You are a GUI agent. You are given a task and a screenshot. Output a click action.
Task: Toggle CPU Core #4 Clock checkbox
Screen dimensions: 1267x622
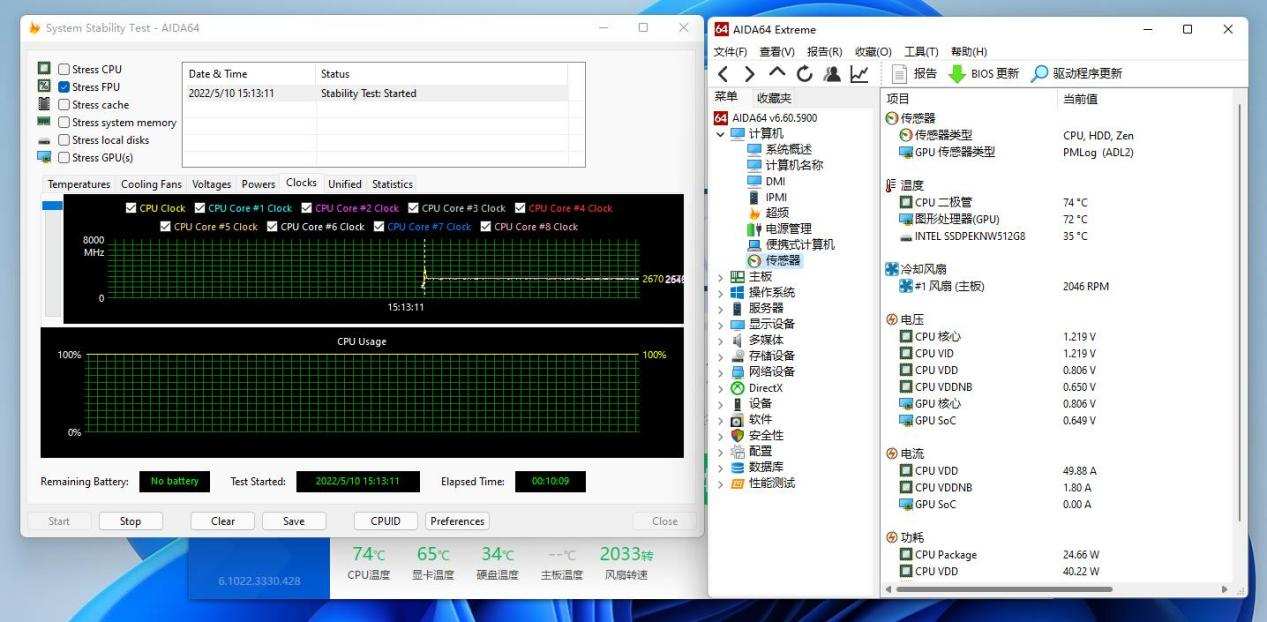[x=520, y=208]
